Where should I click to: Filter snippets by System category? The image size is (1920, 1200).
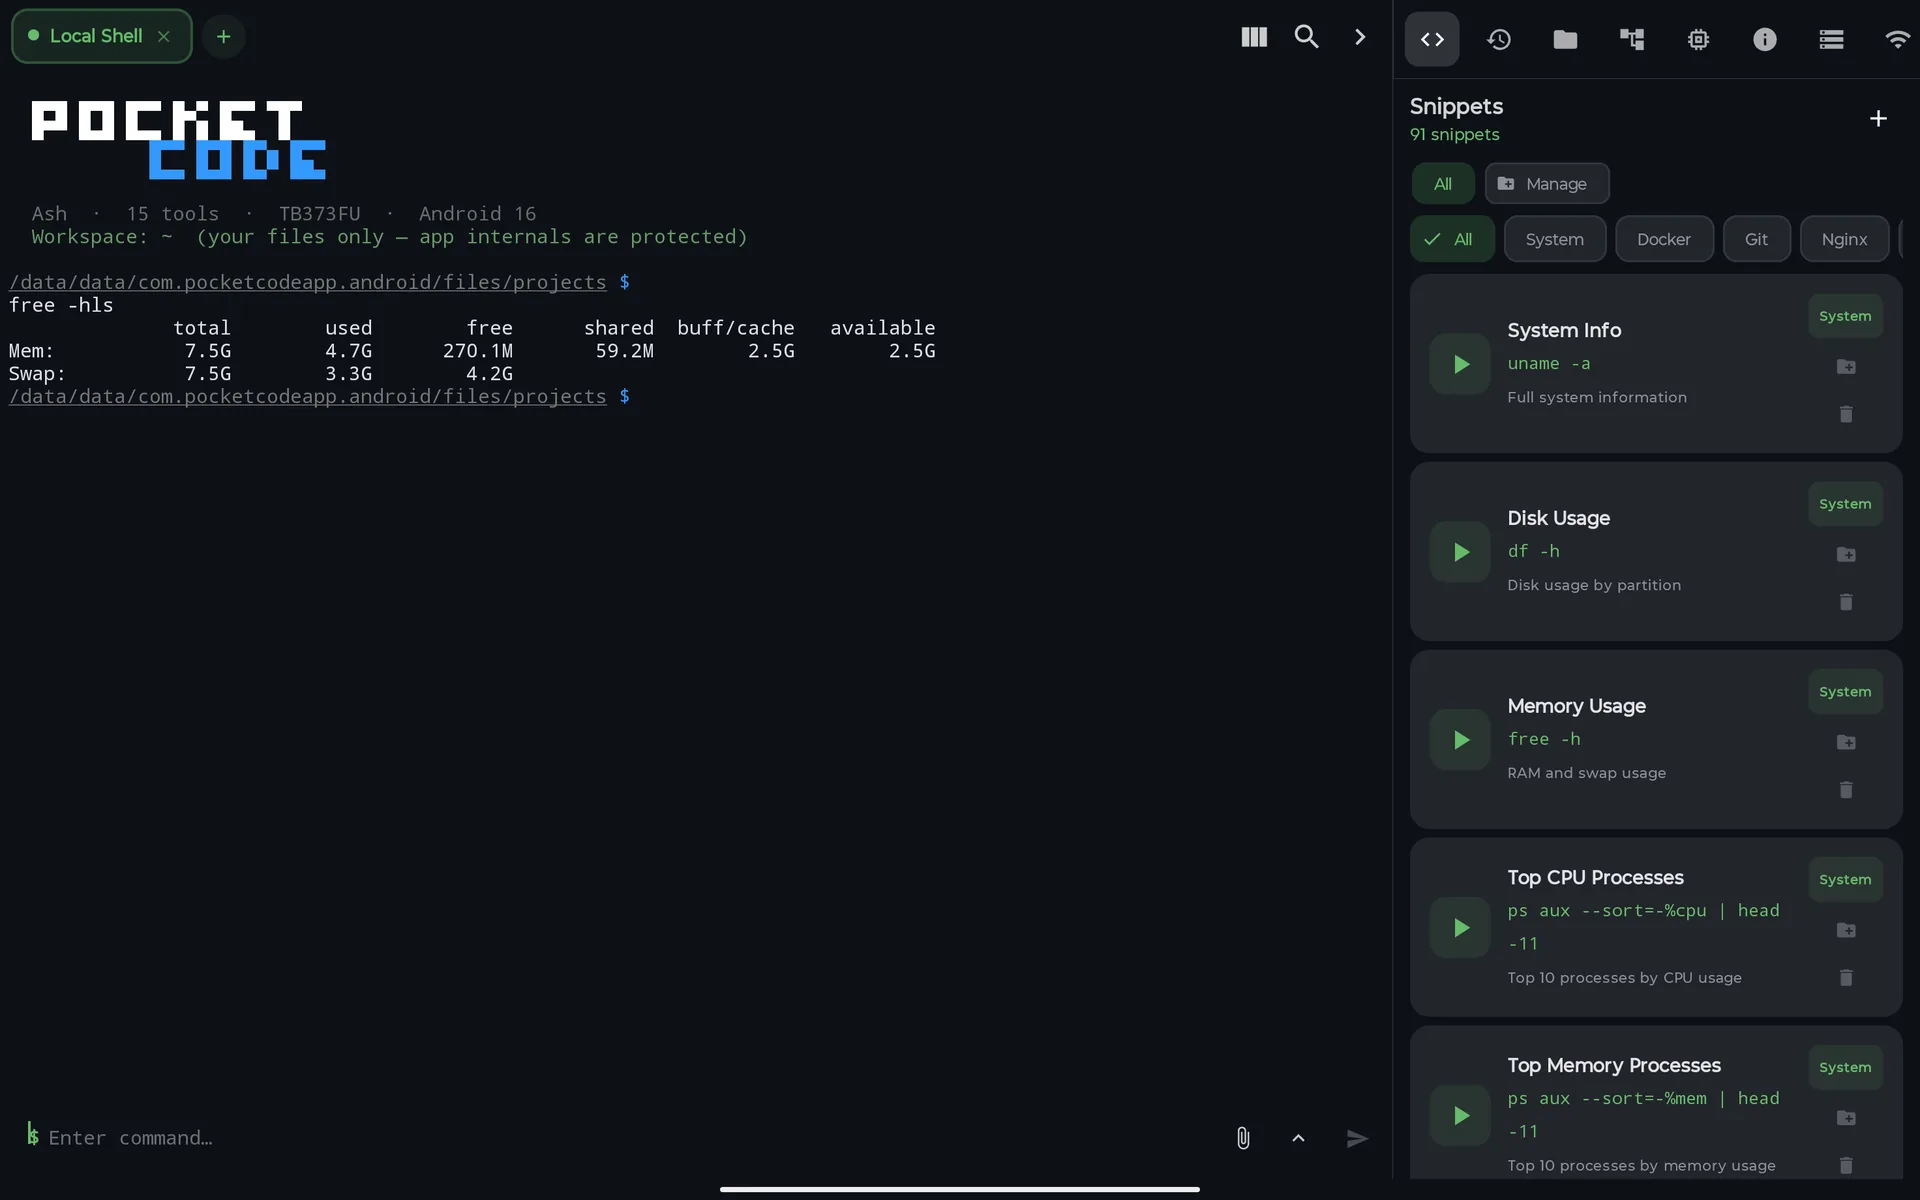point(1555,239)
